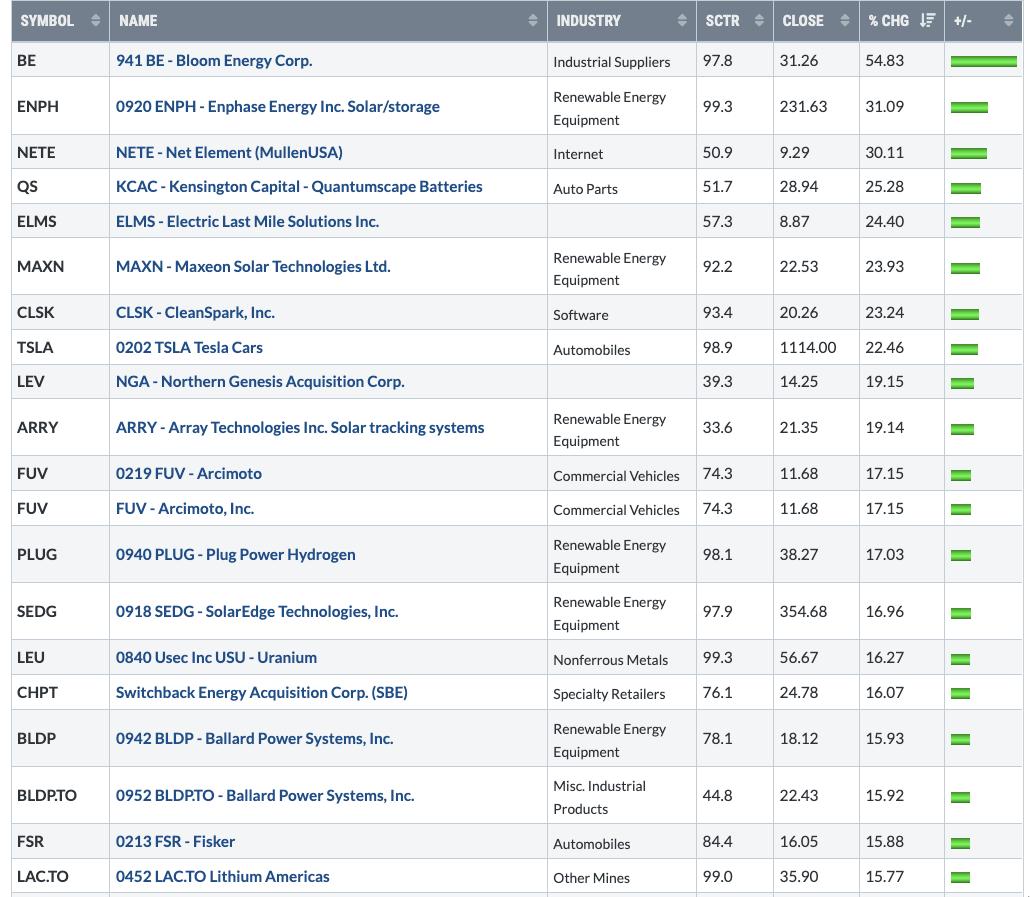Click the green change bar for Bloom Energy
Viewport: 1030px width, 897px height.
click(x=983, y=61)
